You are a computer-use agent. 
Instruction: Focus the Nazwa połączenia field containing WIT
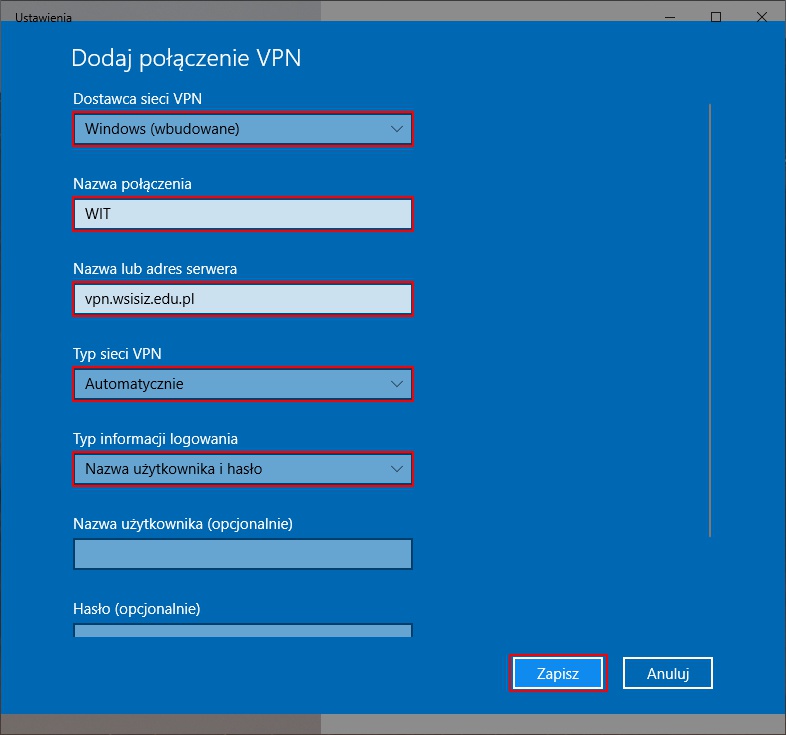coord(242,214)
